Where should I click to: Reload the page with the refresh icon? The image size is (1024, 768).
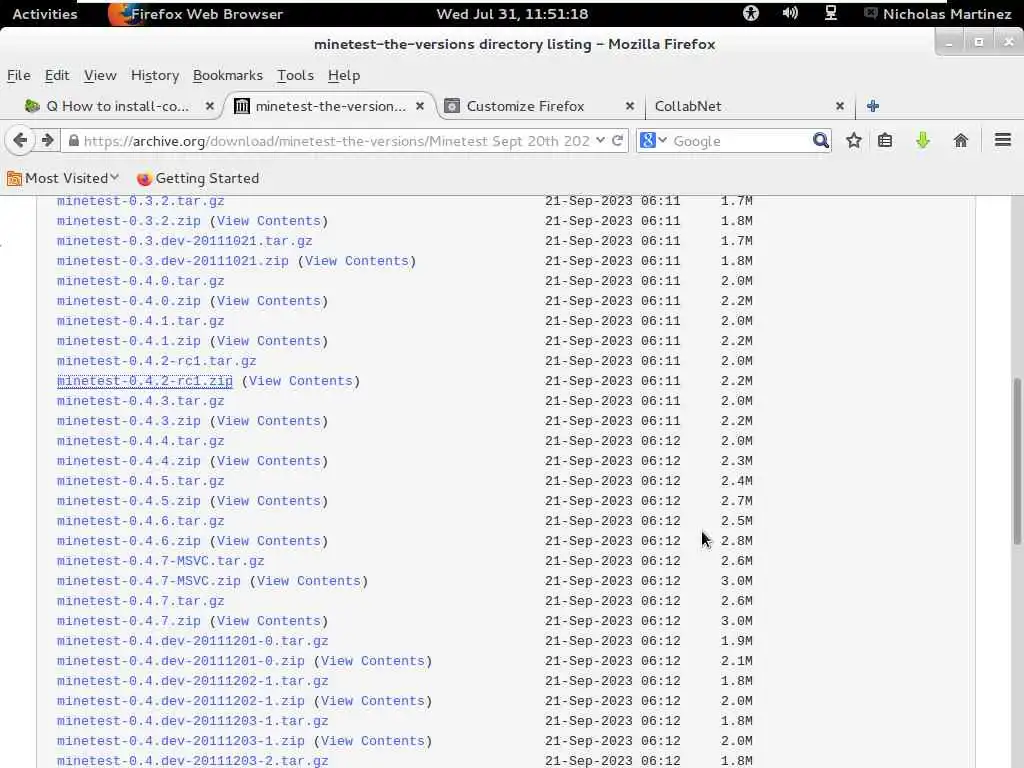617,140
